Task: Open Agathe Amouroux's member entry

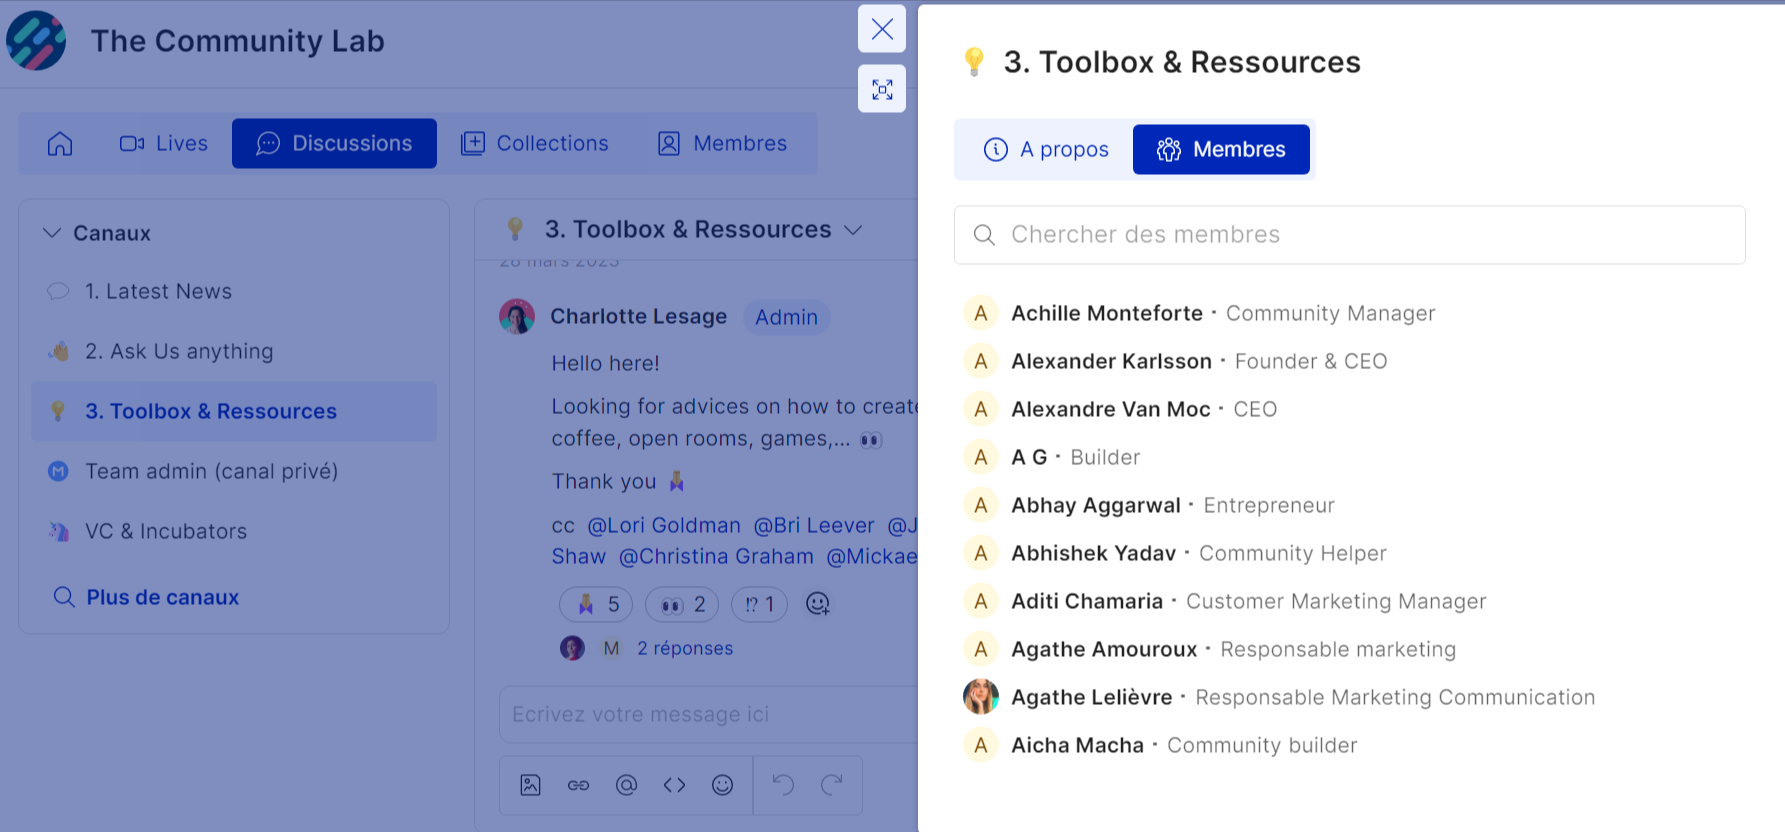Action: (x=1210, y=649)
